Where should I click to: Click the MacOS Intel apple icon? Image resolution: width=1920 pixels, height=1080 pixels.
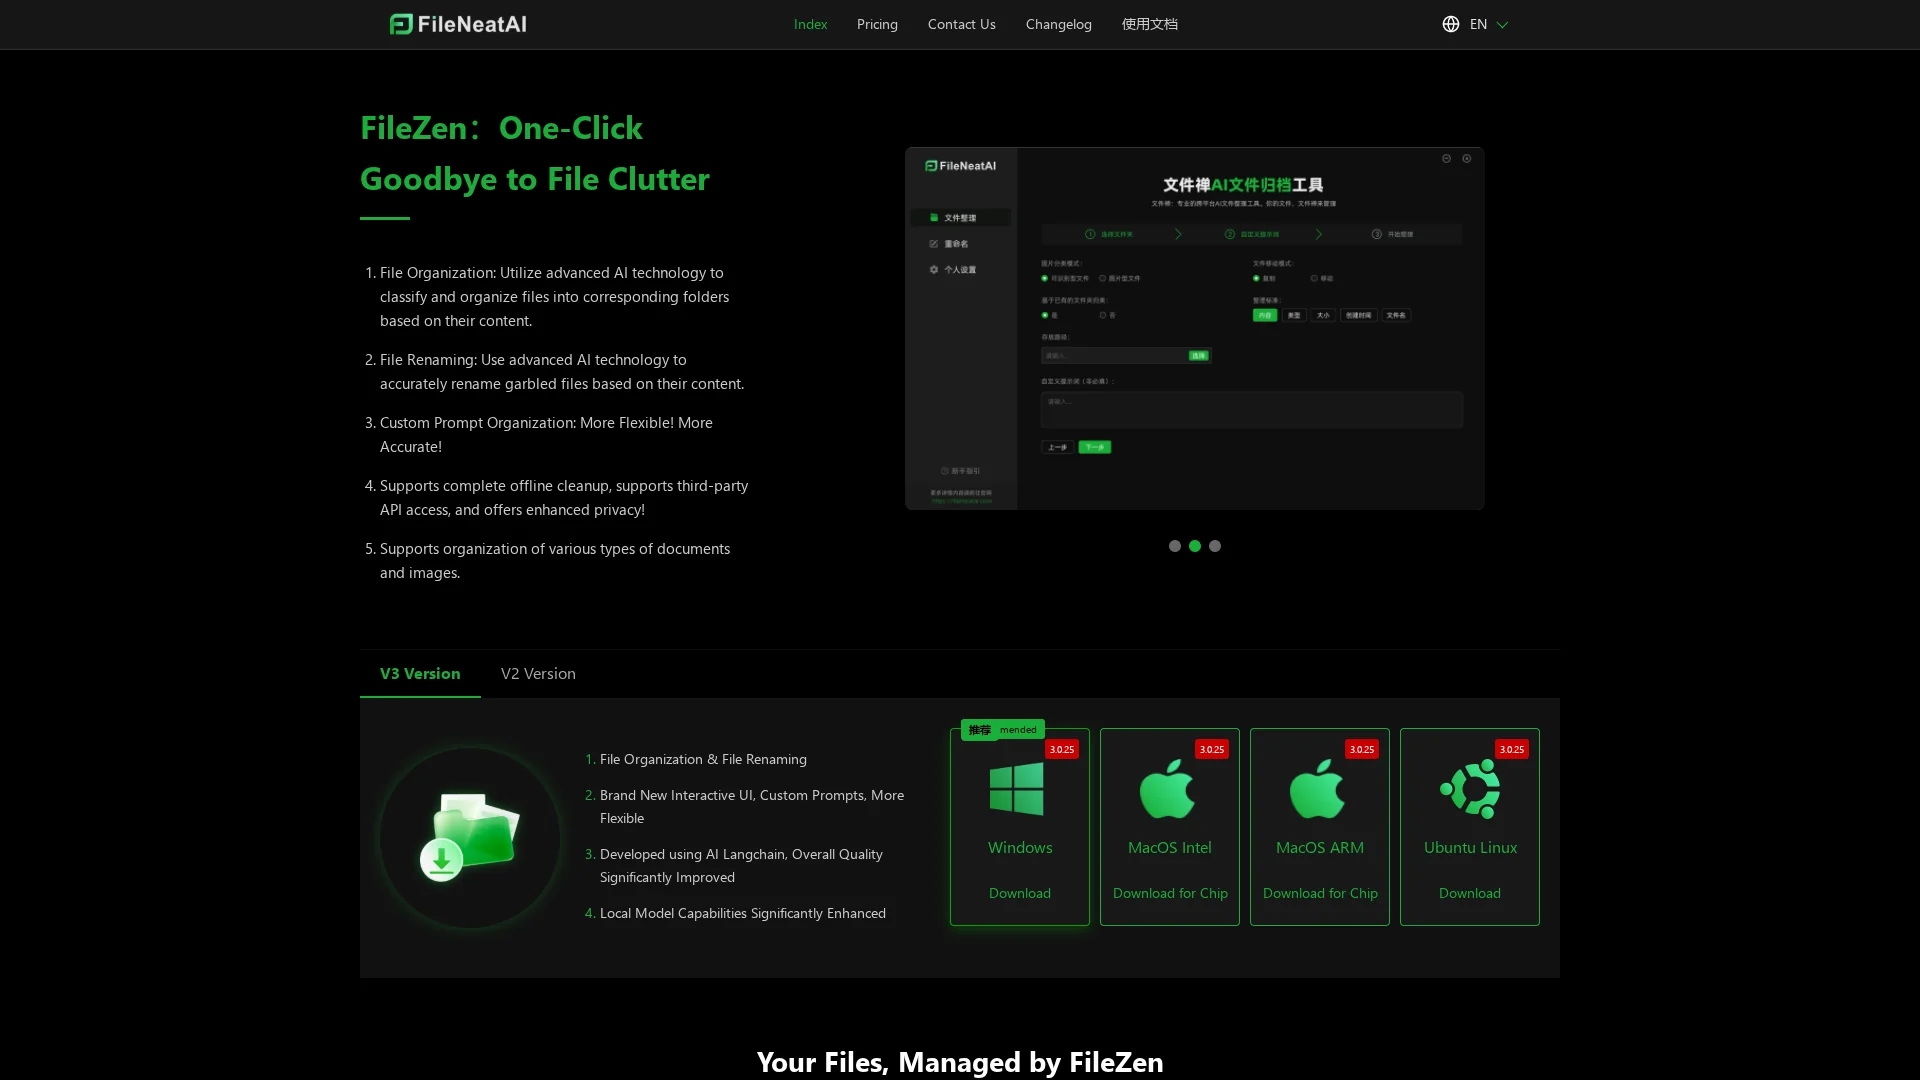[1167, 789]
